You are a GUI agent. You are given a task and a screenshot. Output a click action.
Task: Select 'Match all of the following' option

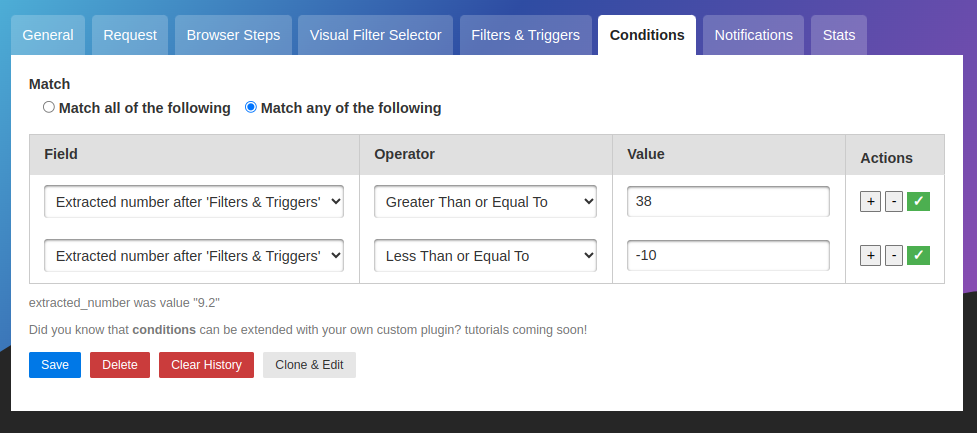pyautogui.click(x=49, y=107)
